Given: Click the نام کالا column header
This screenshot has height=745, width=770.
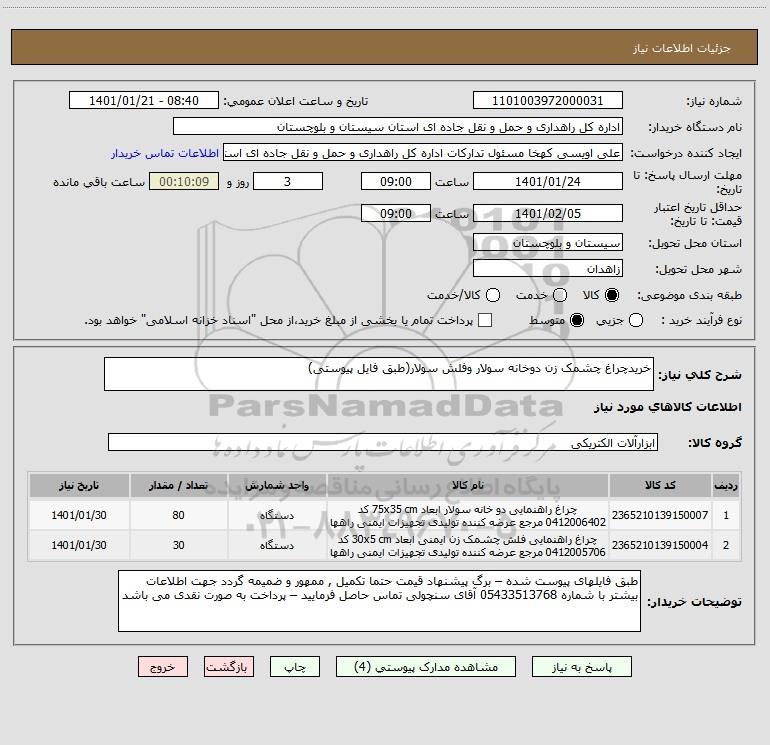Looking at the screenshot, I should pyautogui.click(x=468, y=485).
